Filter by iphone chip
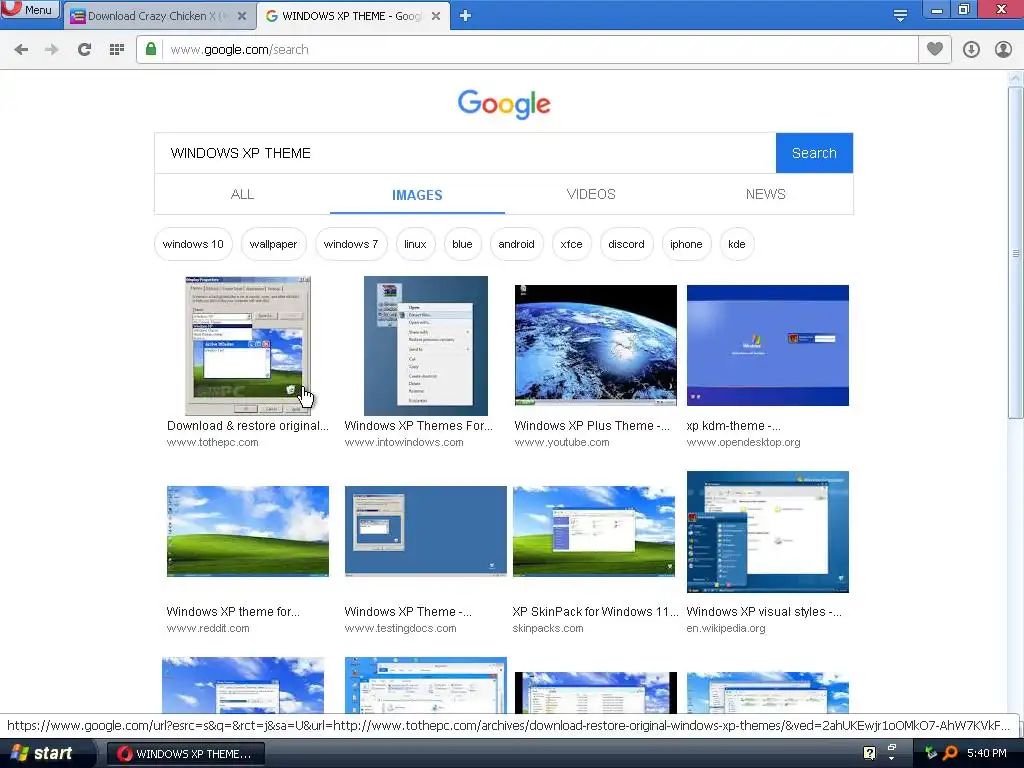The image size is (1024, 768). coord(686,244)
